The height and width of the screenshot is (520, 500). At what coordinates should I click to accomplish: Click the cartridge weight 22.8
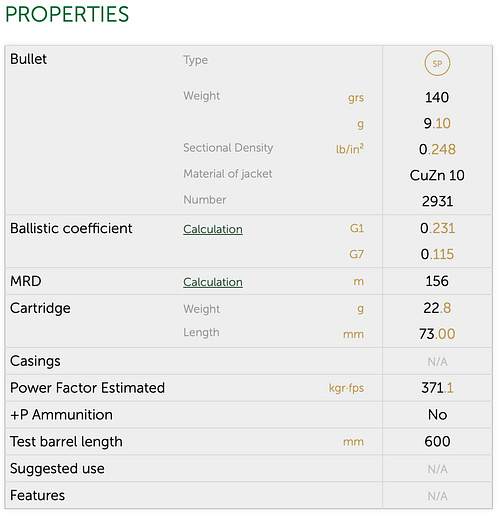[x=437, y=308]
